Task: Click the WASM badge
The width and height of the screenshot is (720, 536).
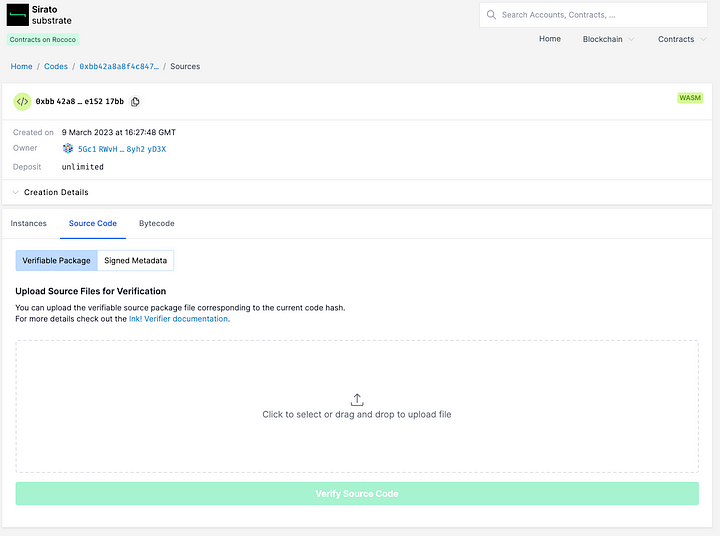Action: pyautogui.click(x=690, y=98)
